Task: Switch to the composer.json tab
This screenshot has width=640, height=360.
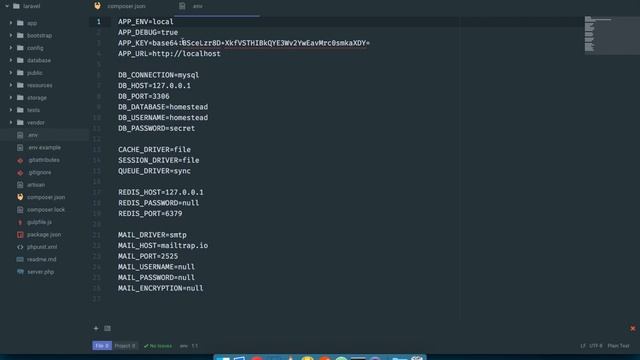Action: pyautogui.click(x=131, y=6)
